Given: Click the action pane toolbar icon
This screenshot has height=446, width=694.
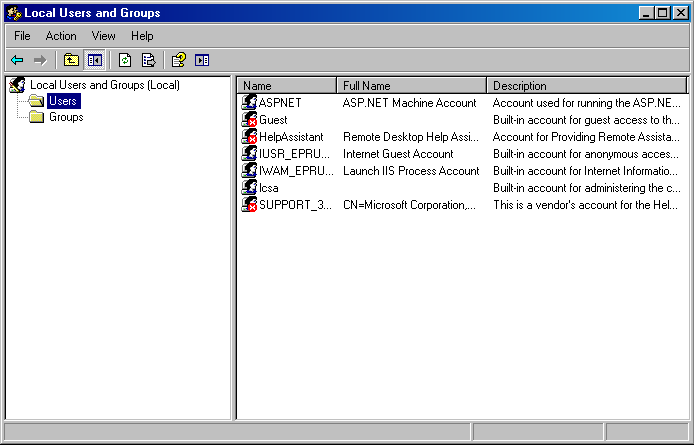Looking at the screenshot, I should 202,60.
